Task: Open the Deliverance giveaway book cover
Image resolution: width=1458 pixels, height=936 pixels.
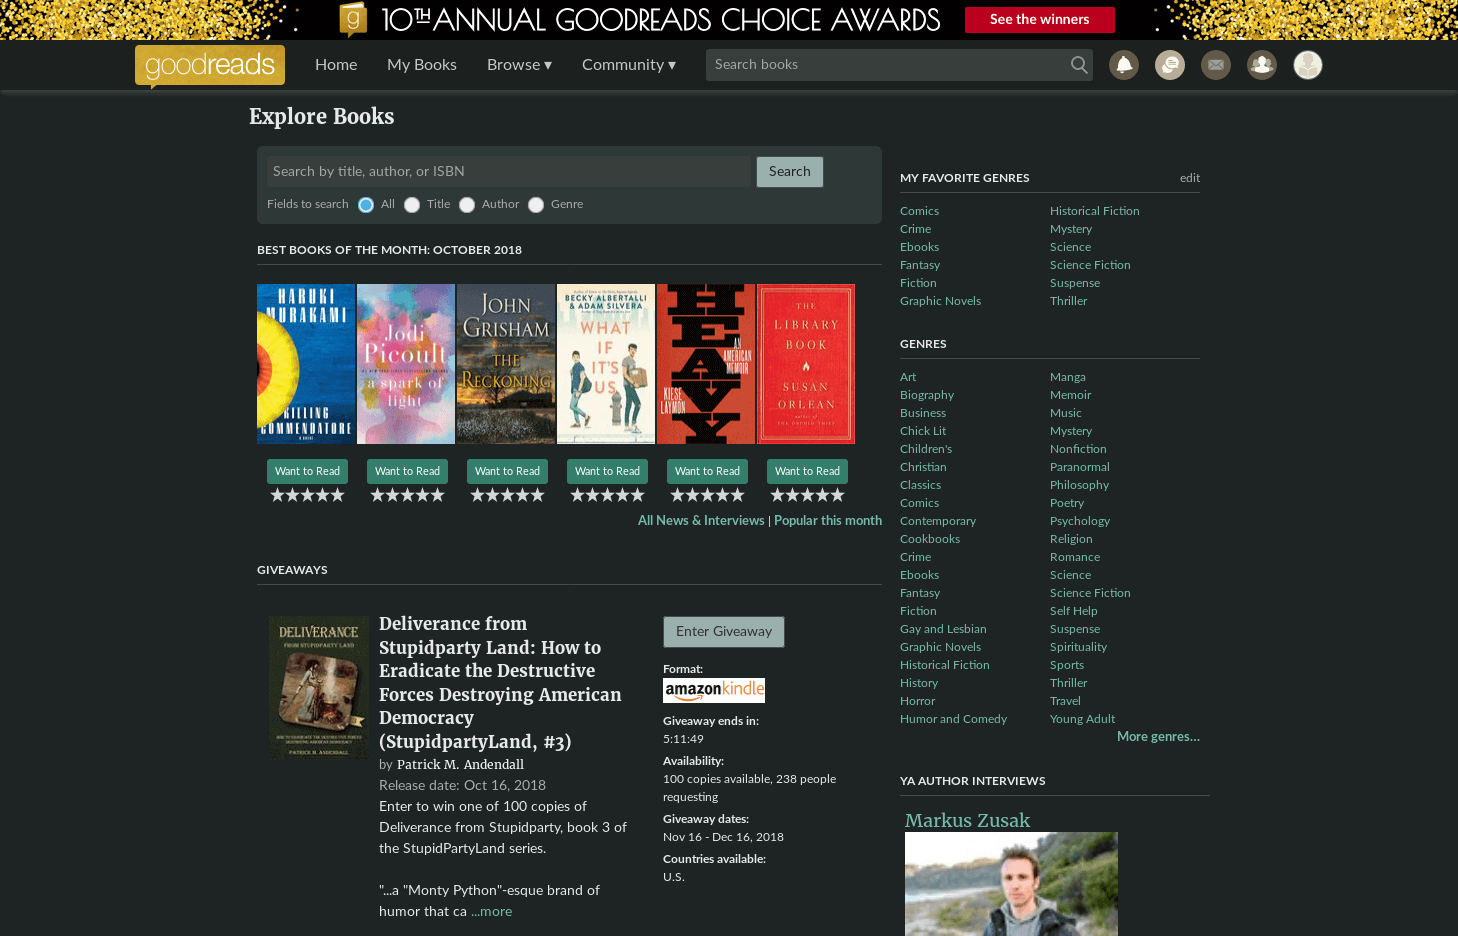Action: click(x=319, y=688)
